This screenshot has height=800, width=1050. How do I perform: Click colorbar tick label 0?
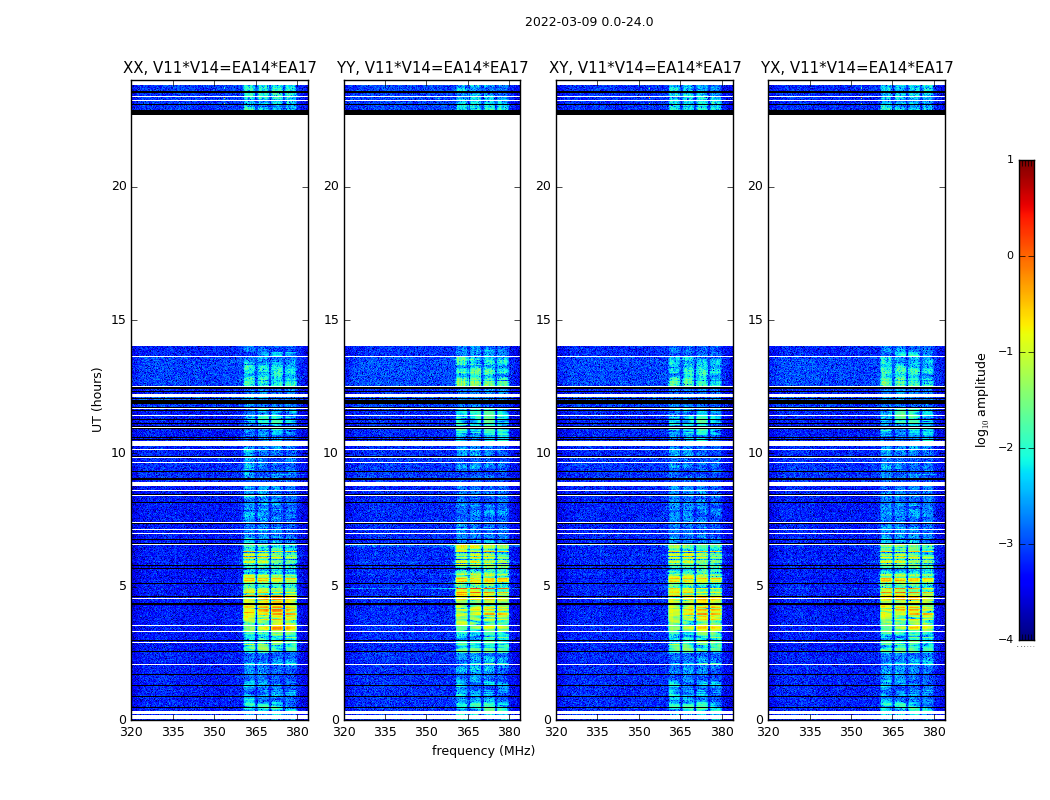1010,256
